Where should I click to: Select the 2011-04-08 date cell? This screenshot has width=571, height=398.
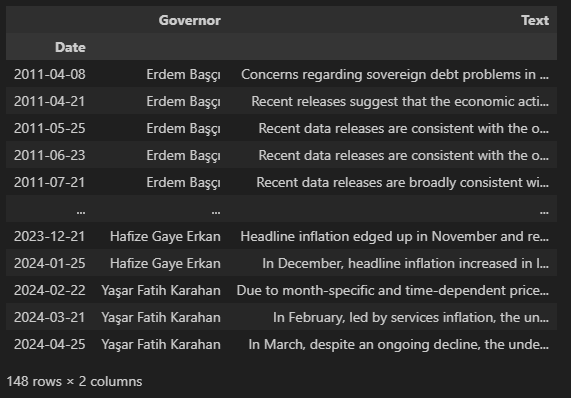pos(50,74)
